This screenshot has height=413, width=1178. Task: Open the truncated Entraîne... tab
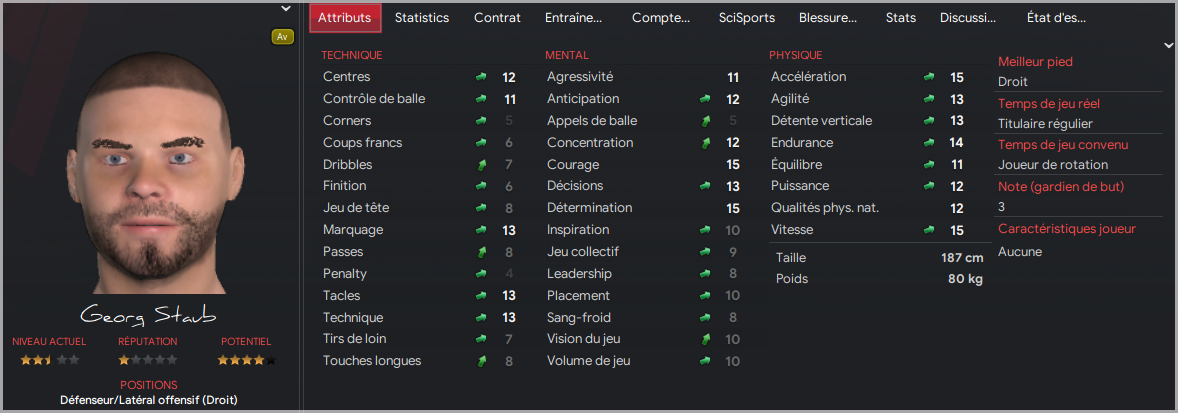[573, 18]
